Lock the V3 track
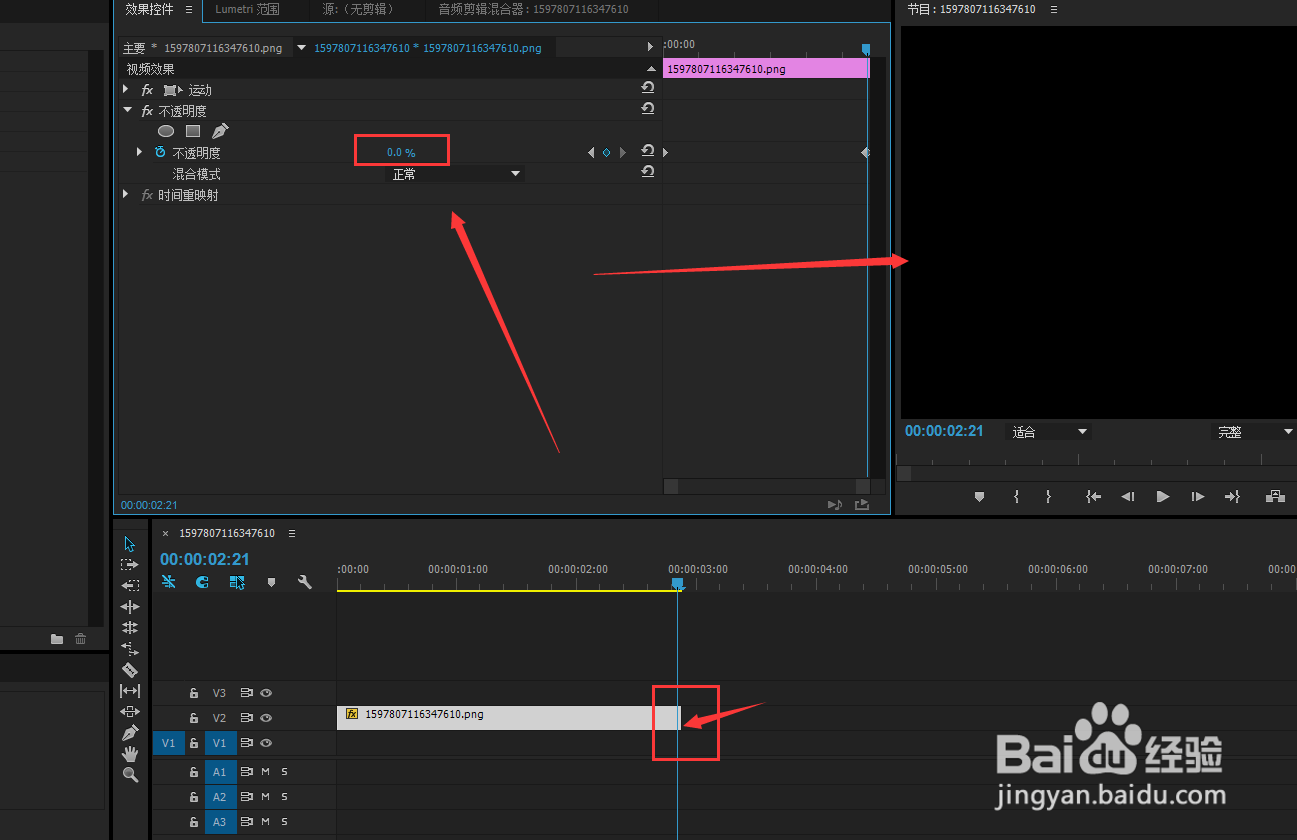This screenshot has width=1297, height=840. [194, 693]
